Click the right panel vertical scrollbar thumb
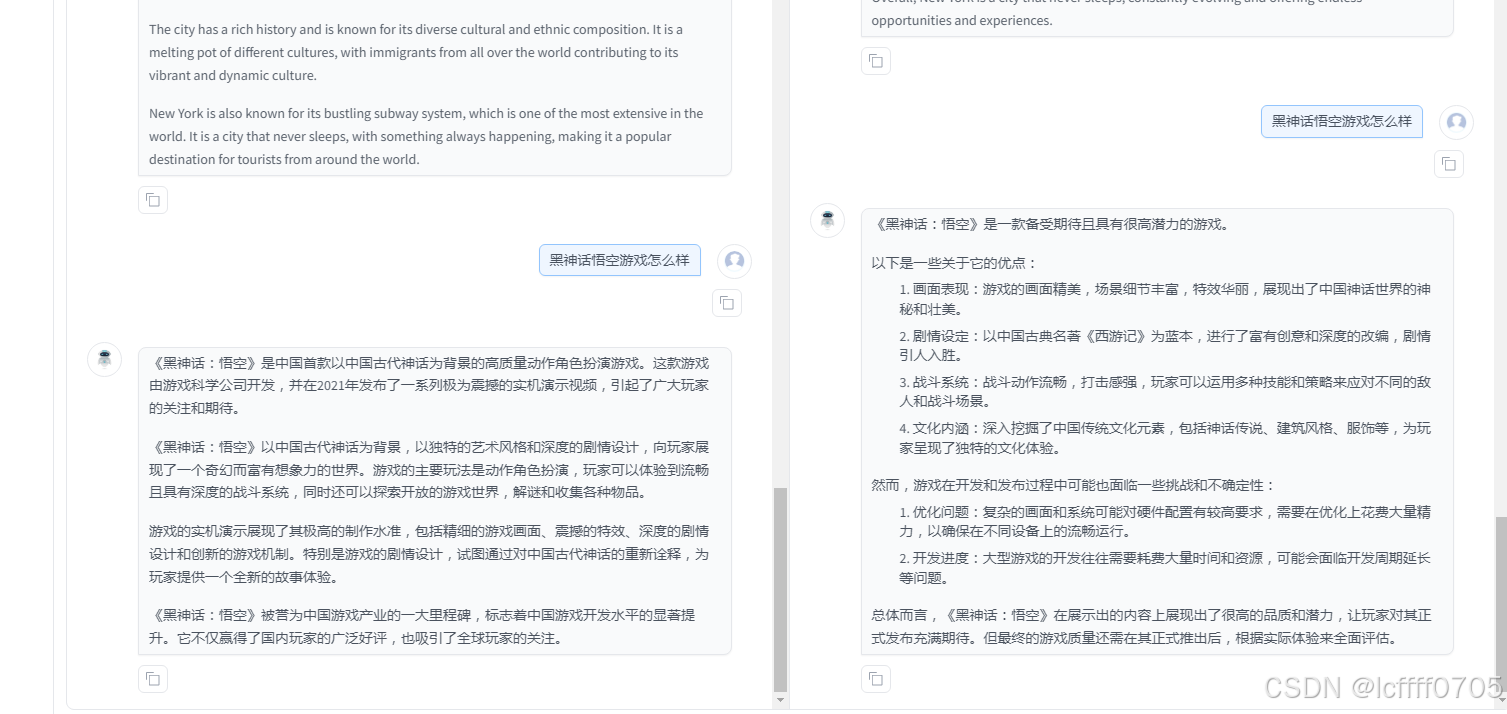The height and width of the screenshot is (714, 1507). pos(1501,603)
